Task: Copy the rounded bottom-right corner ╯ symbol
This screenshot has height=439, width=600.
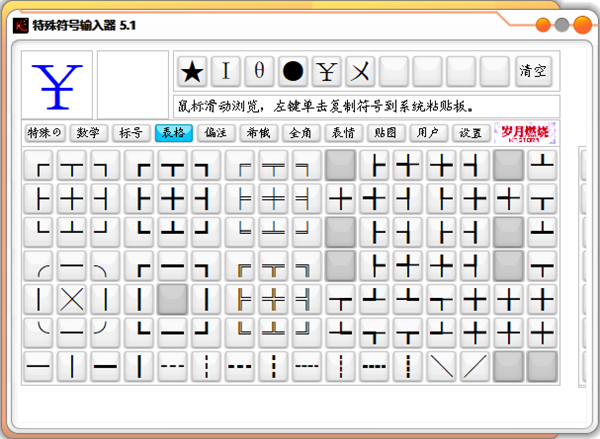Action: (x=105, y=333)
